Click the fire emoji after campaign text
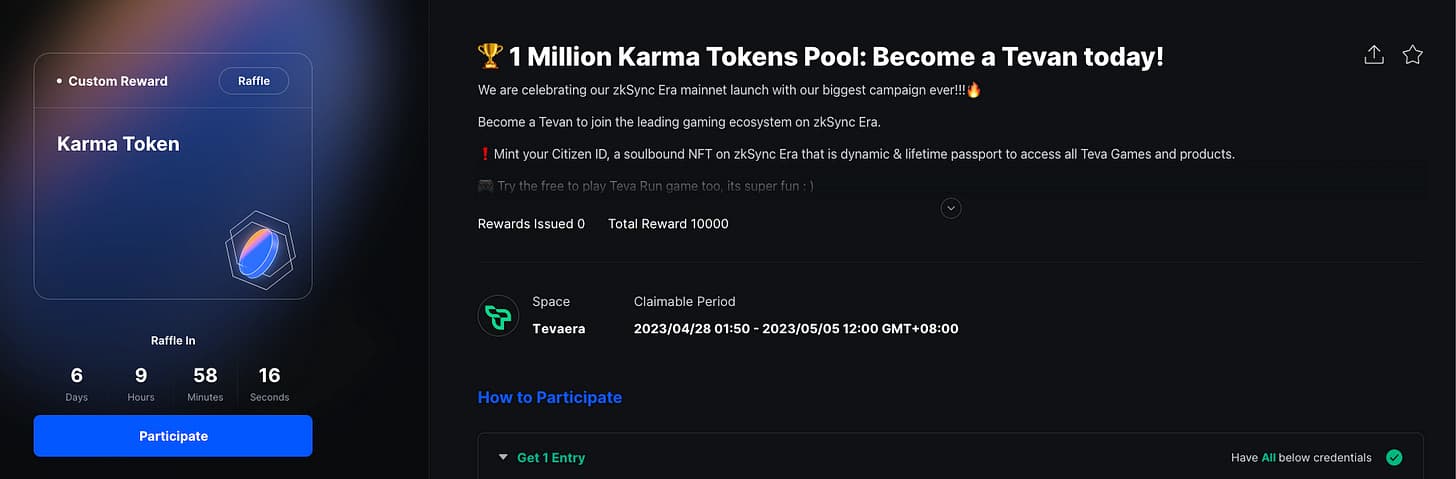The width and height of the screenshot is (1456, 479). click(x=974, y=90)
